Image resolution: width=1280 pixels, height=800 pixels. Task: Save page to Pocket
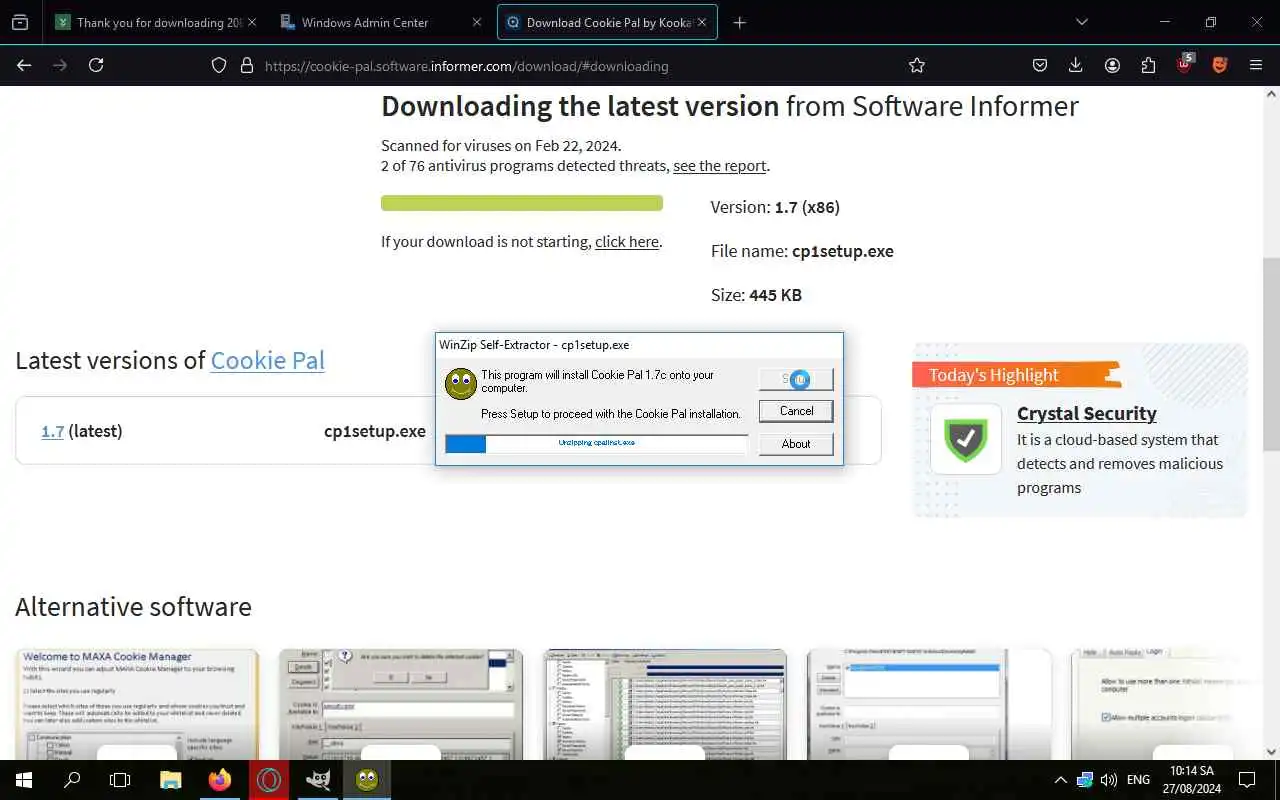(x=1040, y=65)
